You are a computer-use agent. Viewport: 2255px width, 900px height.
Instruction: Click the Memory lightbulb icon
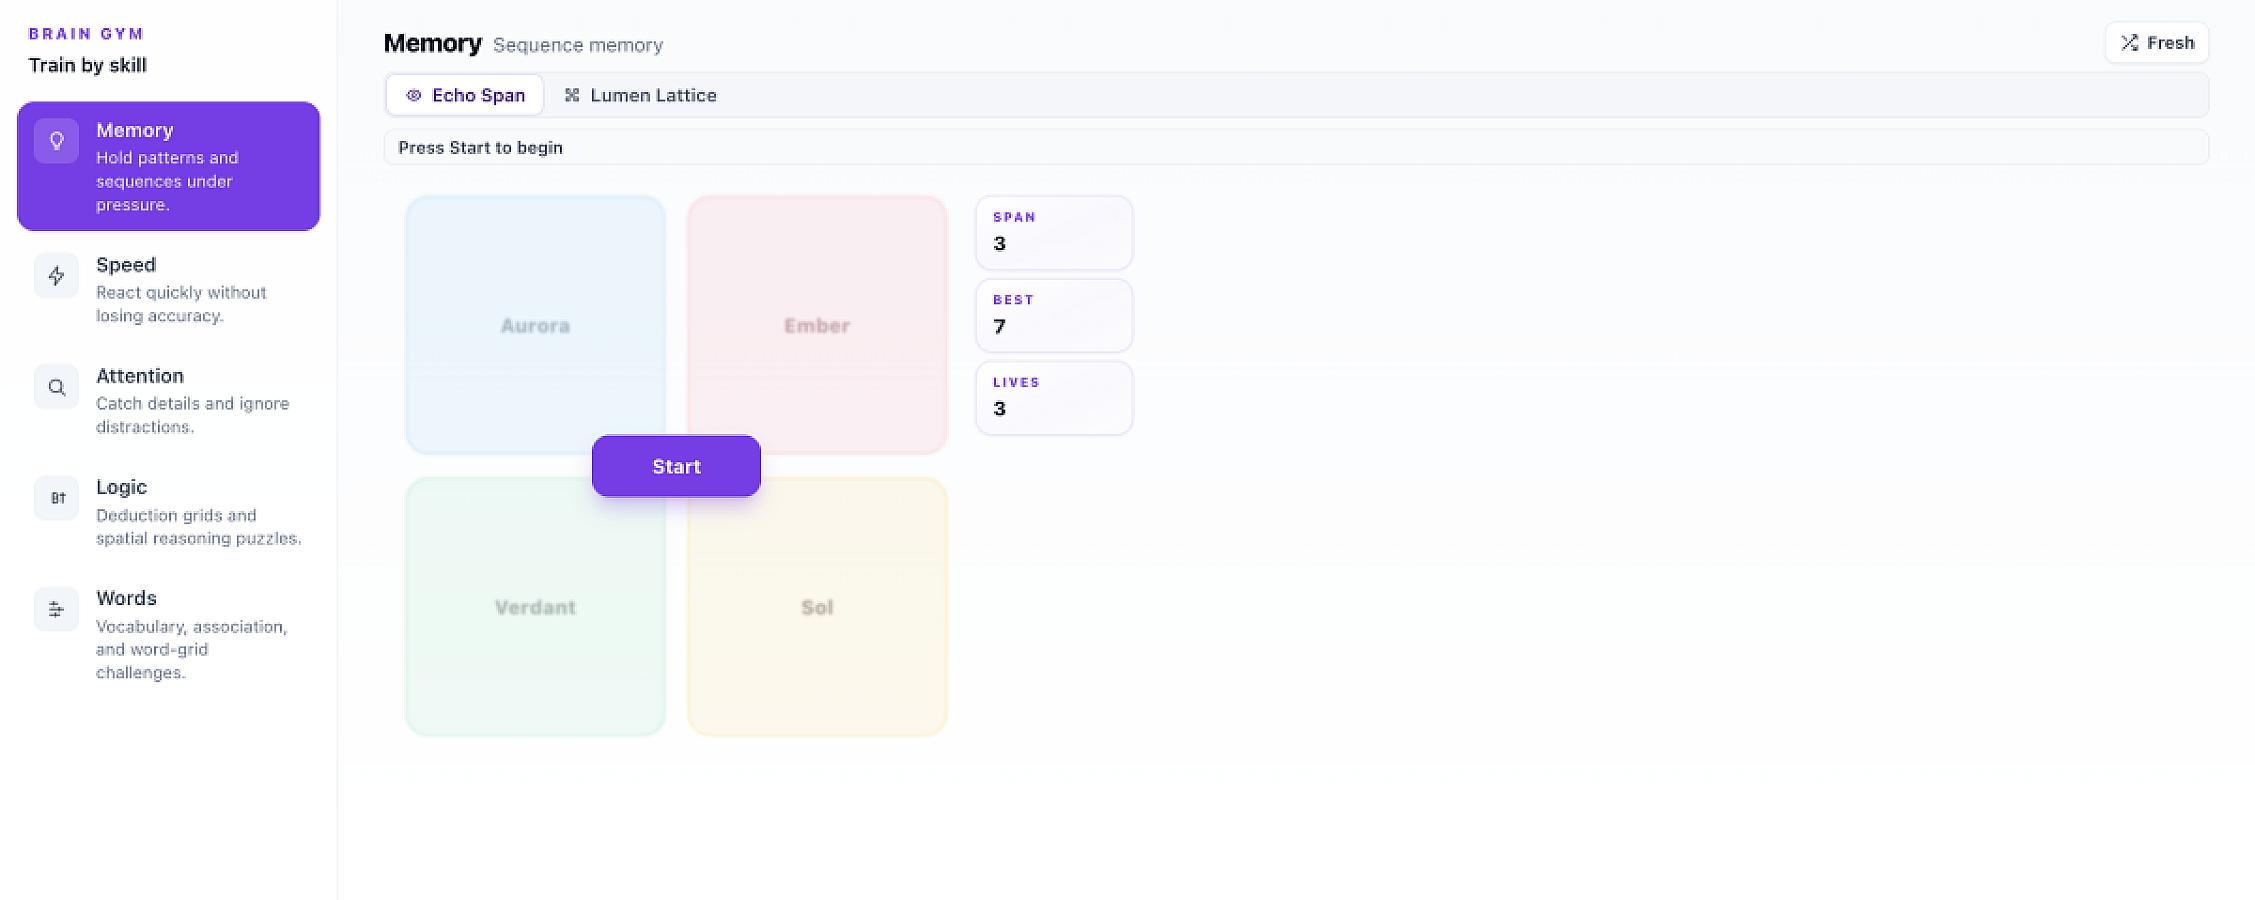(56, 141)
